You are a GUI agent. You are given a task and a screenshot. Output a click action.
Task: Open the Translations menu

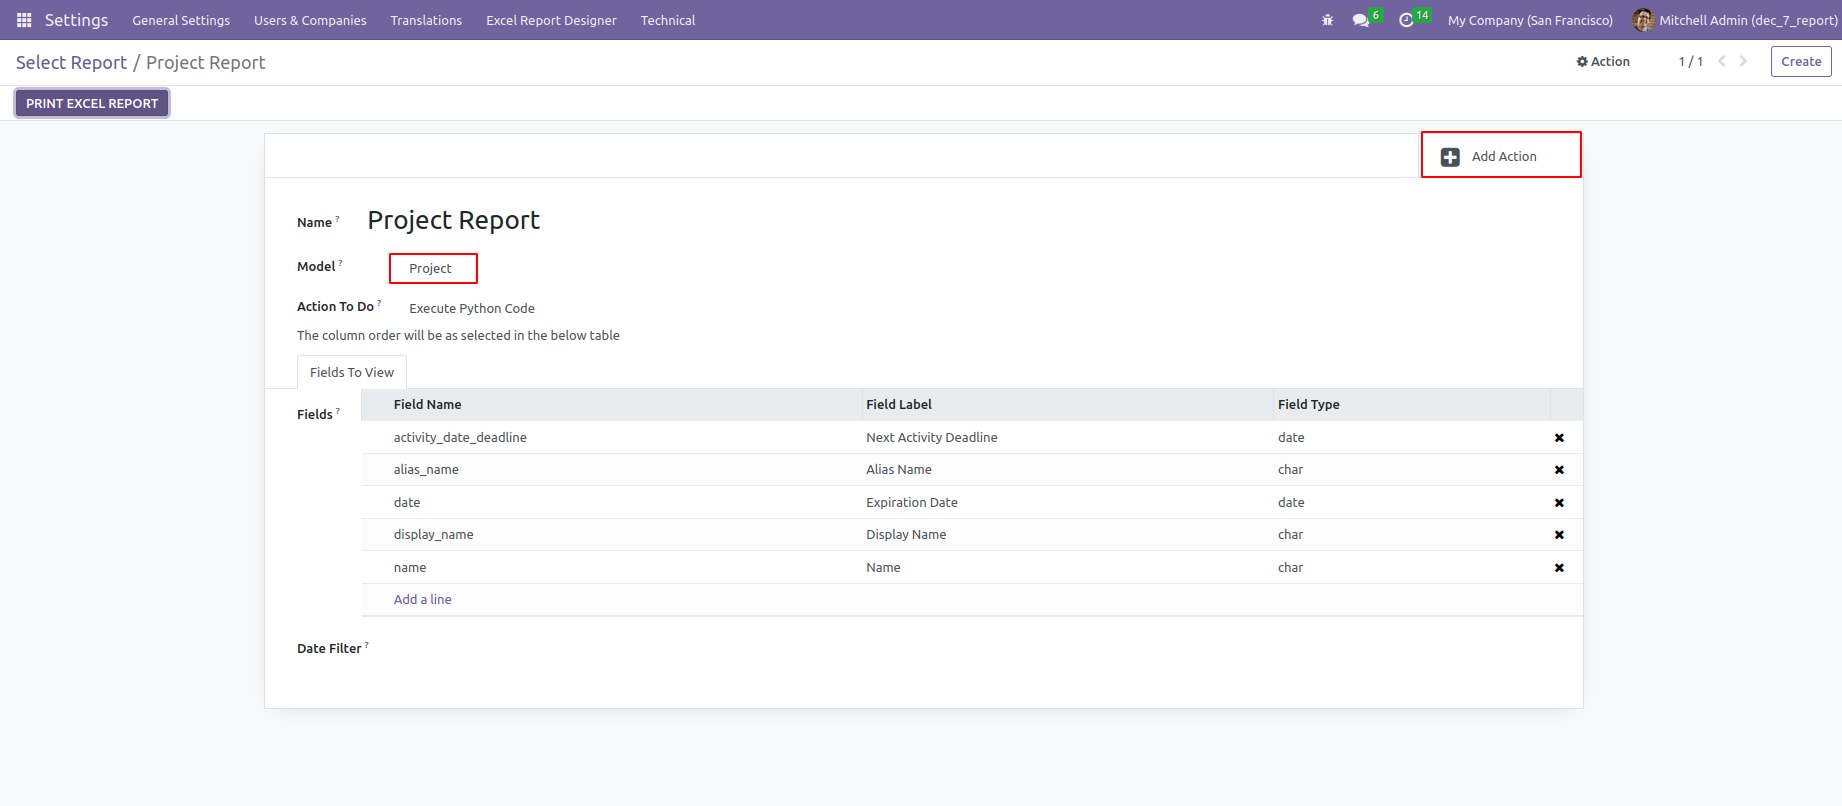coord(426,20)
